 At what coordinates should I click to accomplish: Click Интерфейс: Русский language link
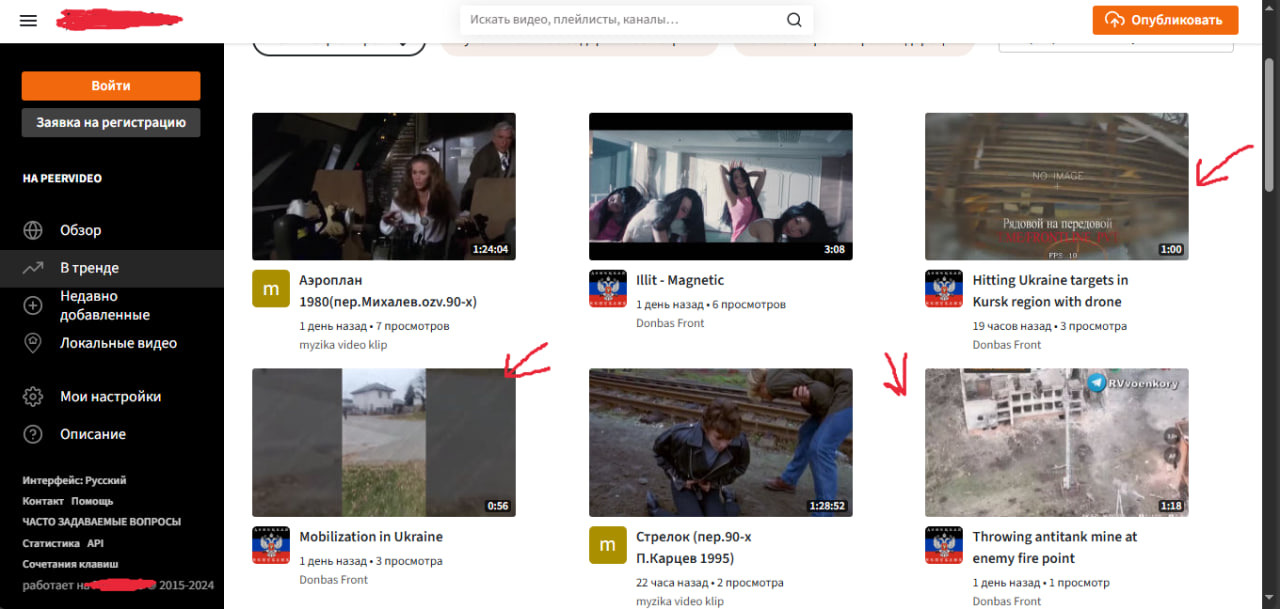pyautogui.click(x=75, y=480)
